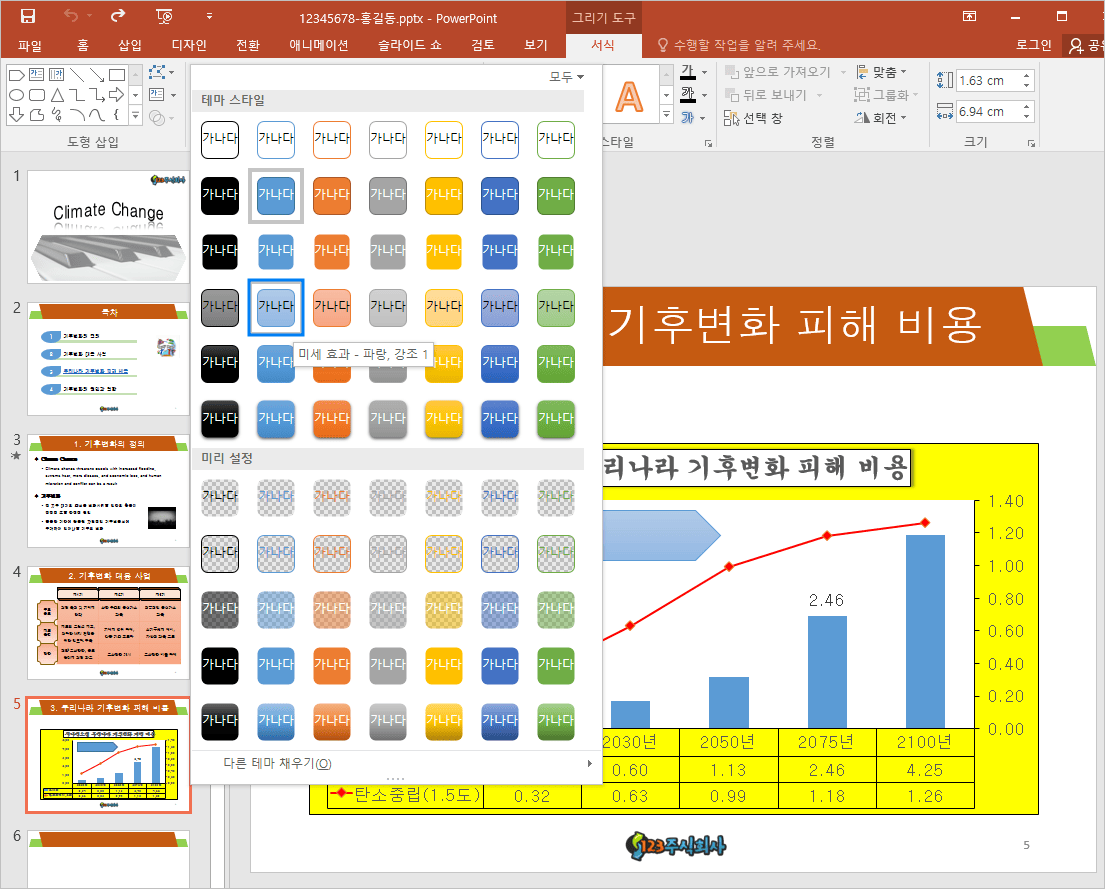Open Customize Quick Access Toolbar arrow

209,16
